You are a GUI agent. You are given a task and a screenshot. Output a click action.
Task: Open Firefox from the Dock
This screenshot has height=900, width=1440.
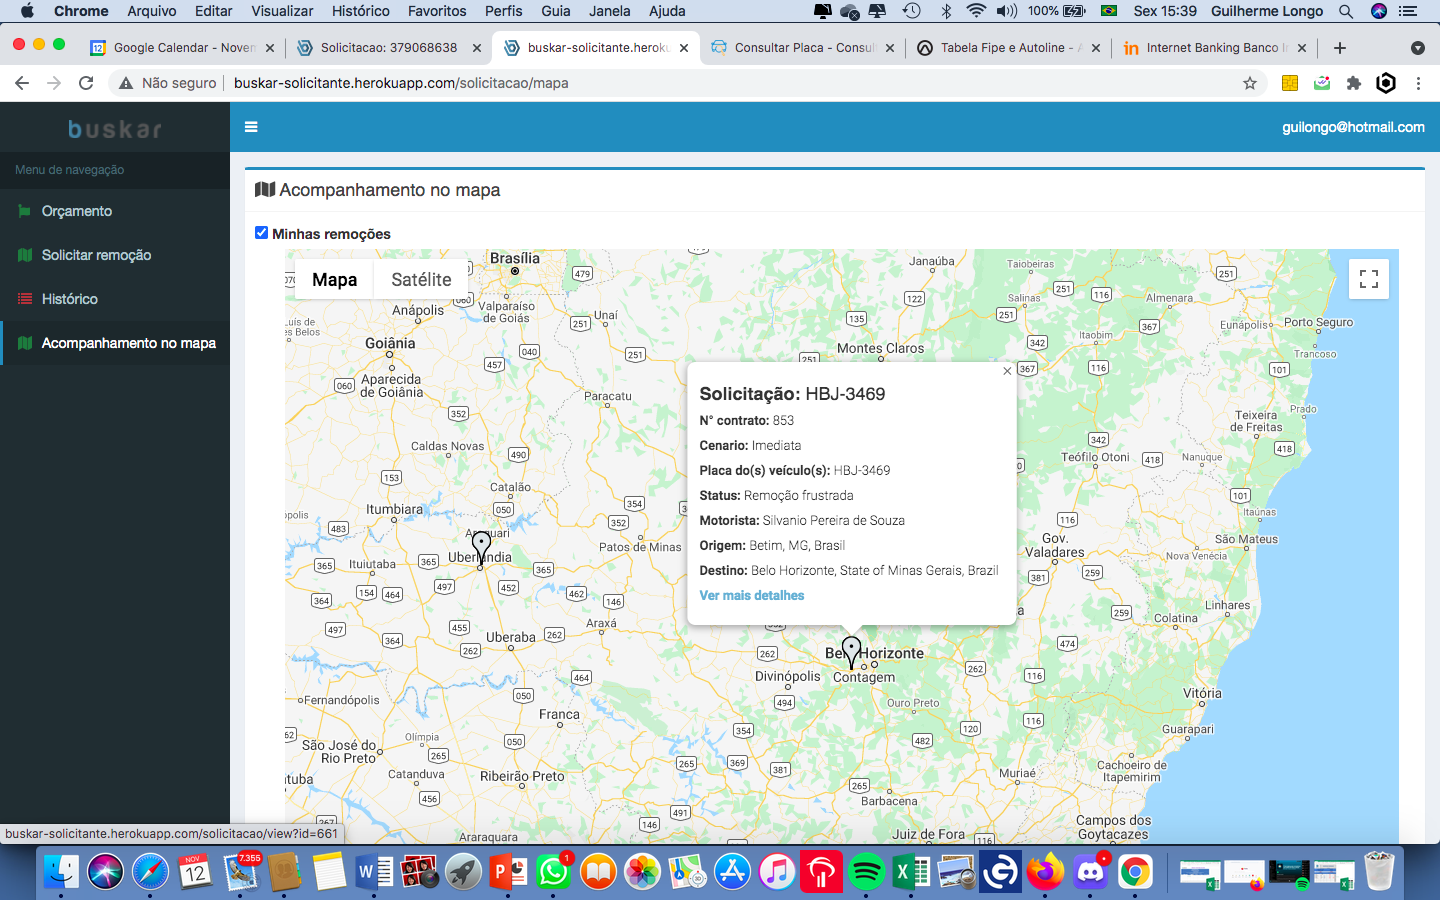point(1045,873)
